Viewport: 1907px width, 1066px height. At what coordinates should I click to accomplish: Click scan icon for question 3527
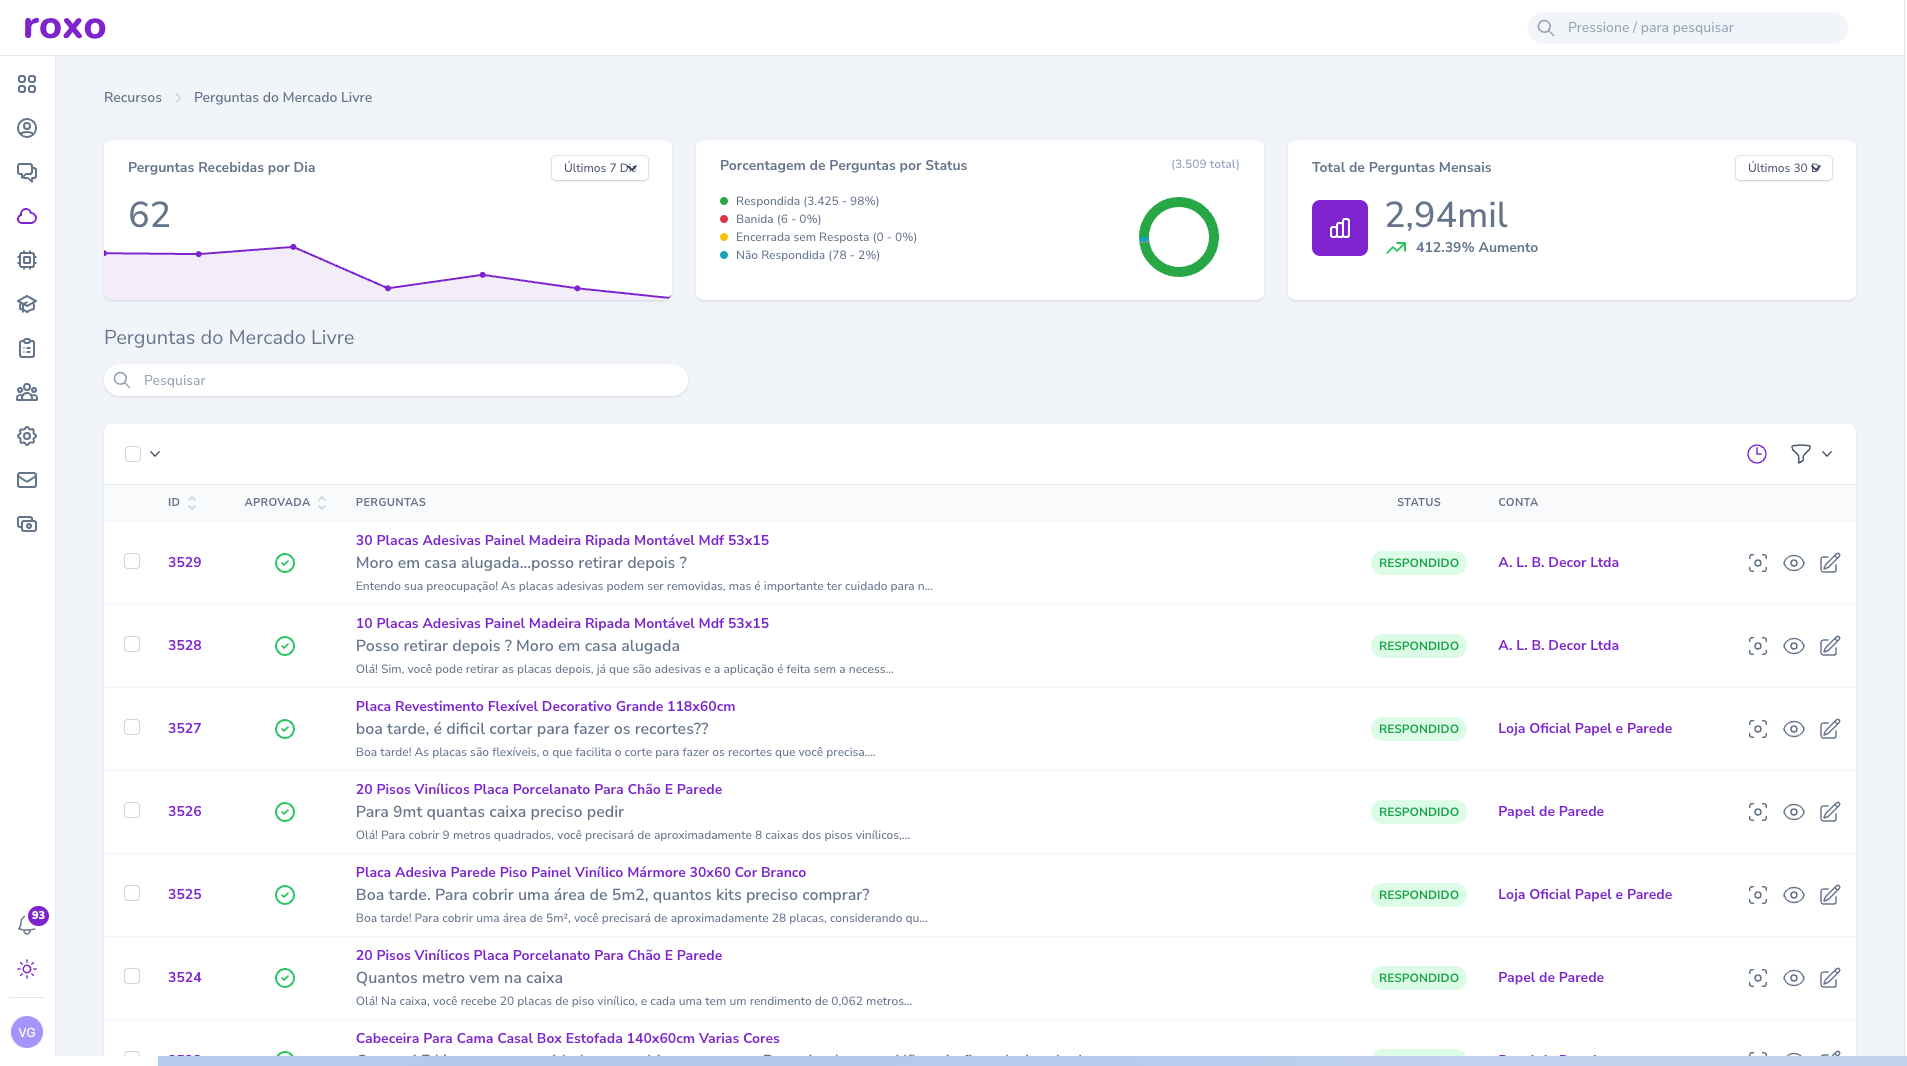(1758, 729)
